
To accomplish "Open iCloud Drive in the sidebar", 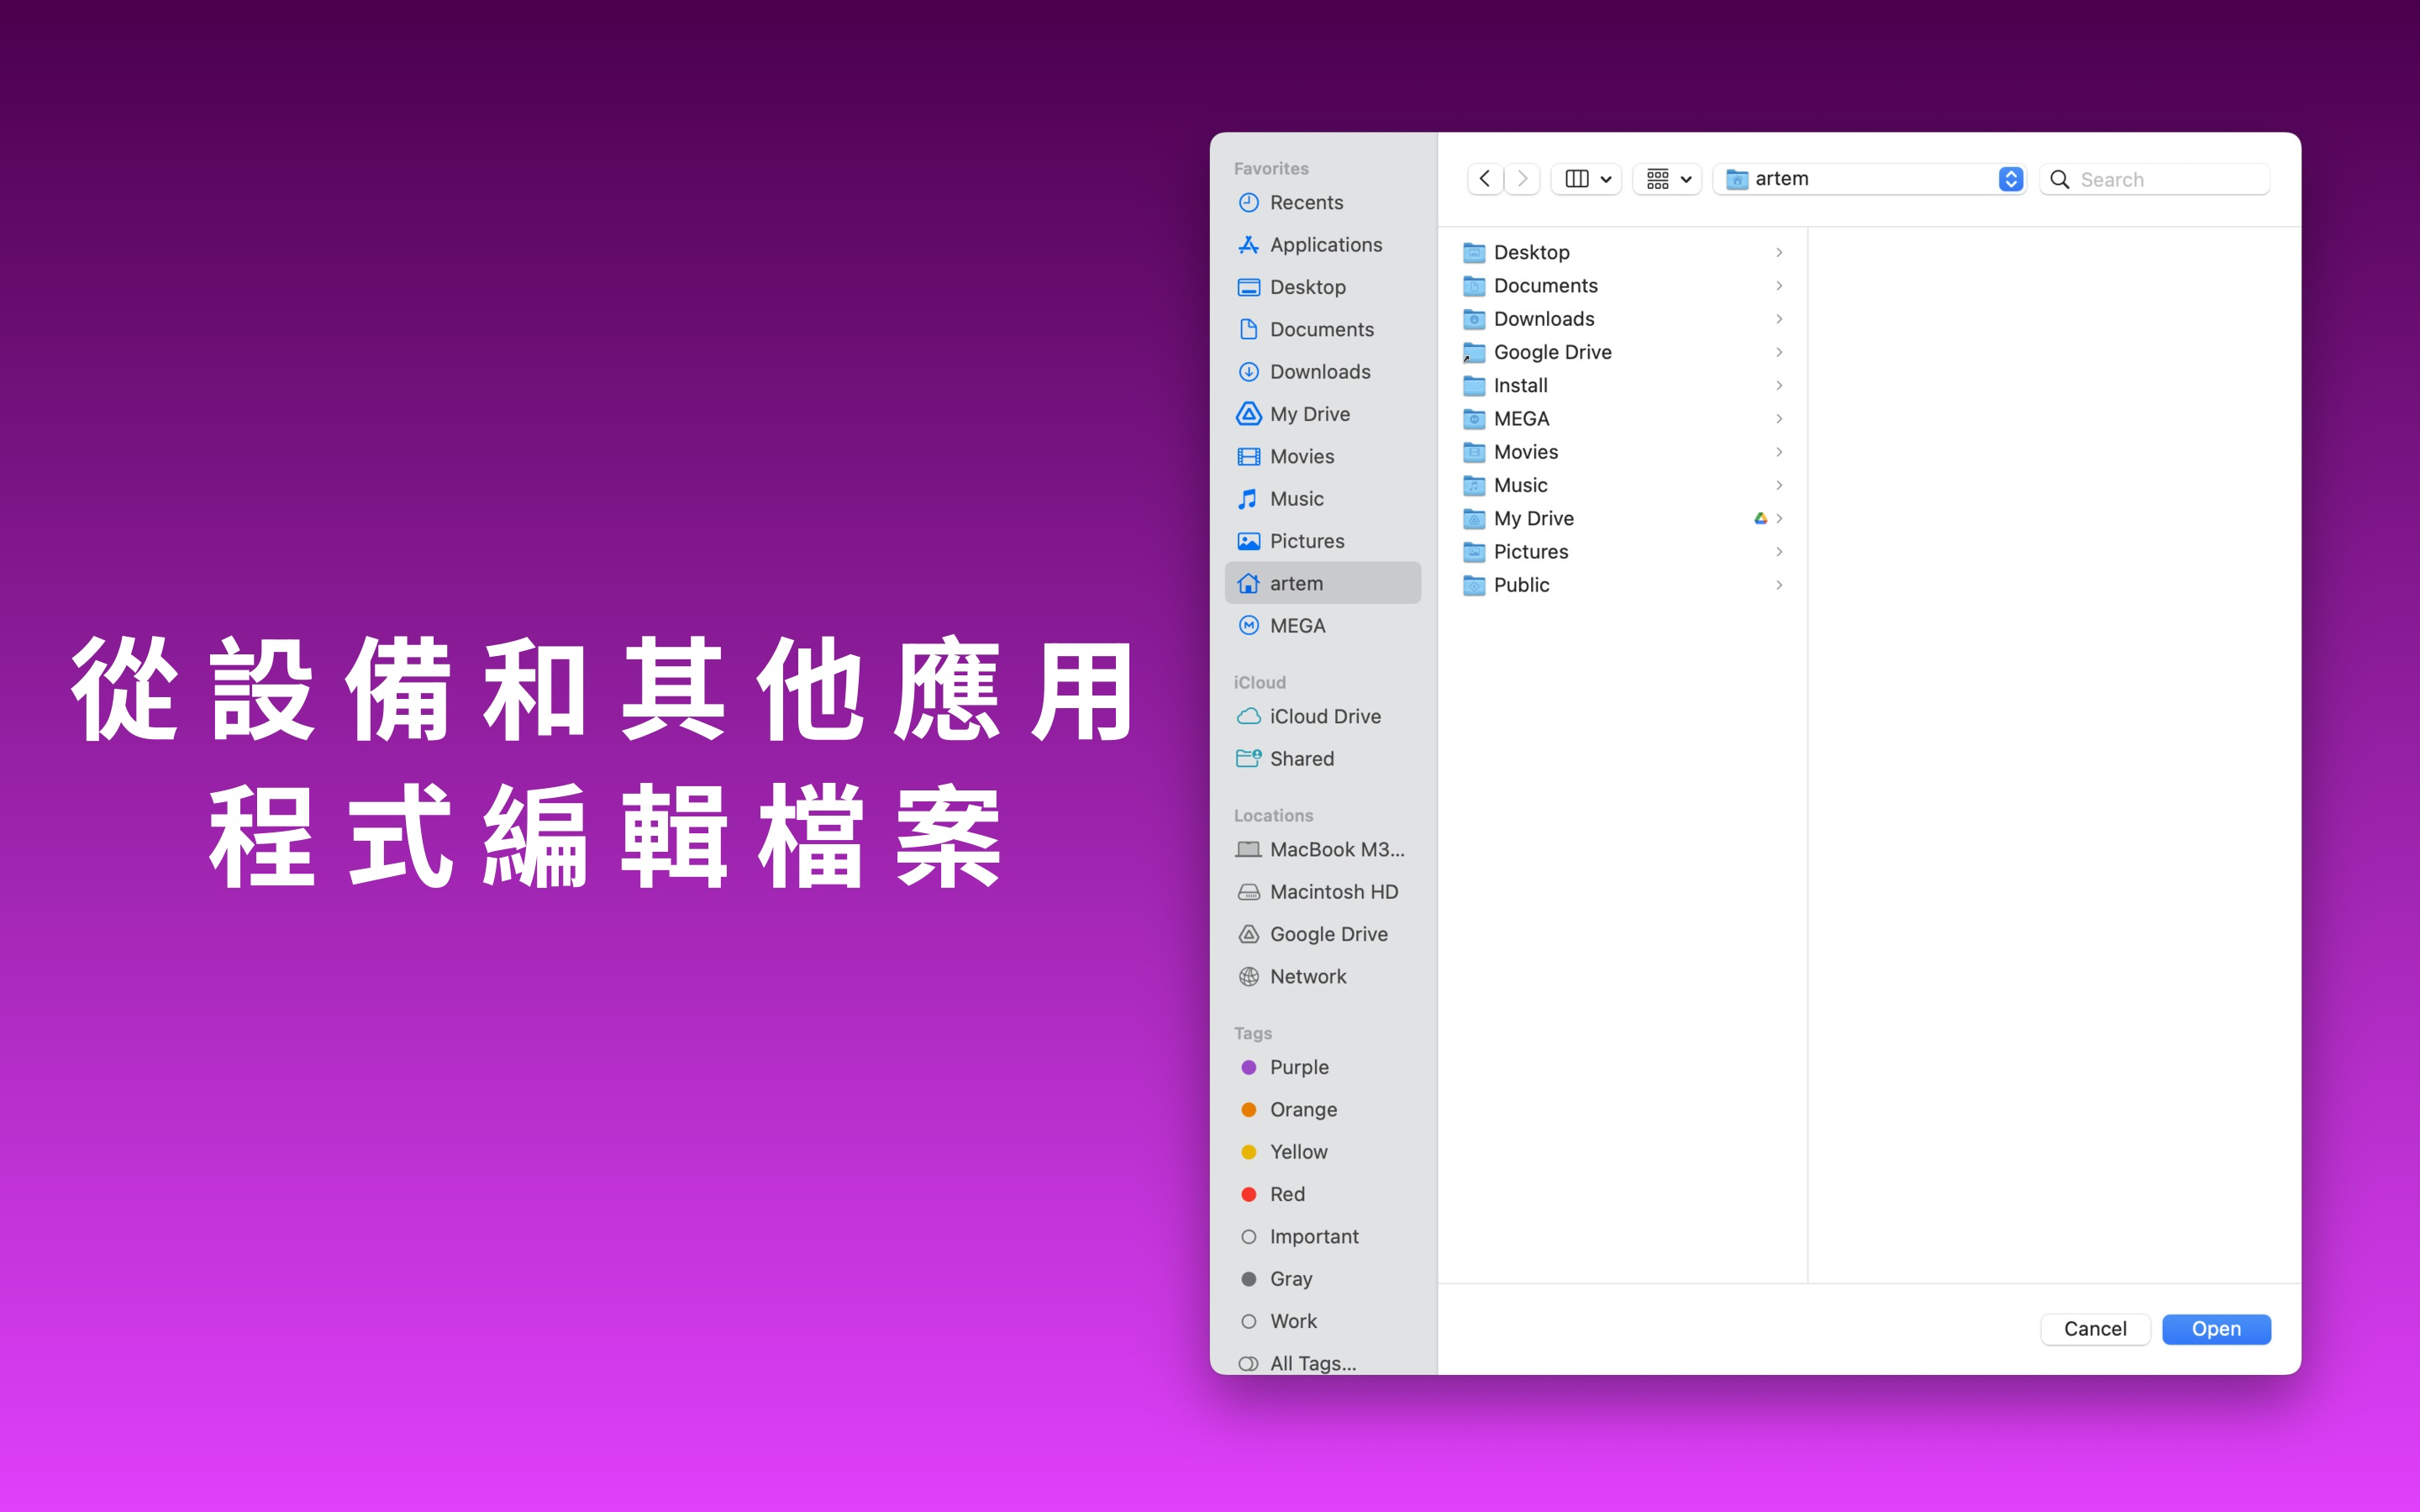I will click(x=1322, y=716).
